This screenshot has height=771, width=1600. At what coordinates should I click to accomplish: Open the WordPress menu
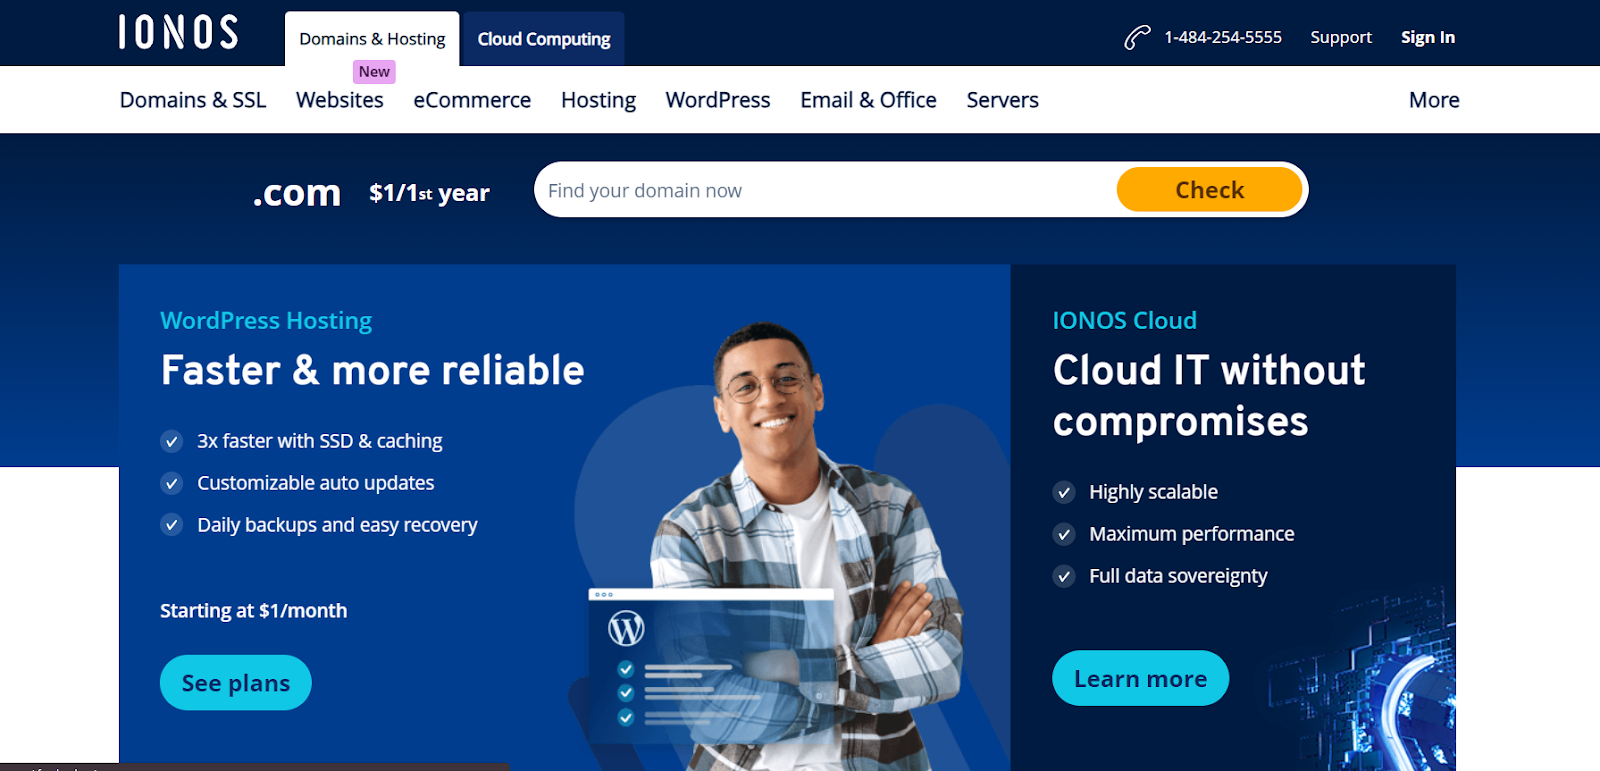[718, 100]
